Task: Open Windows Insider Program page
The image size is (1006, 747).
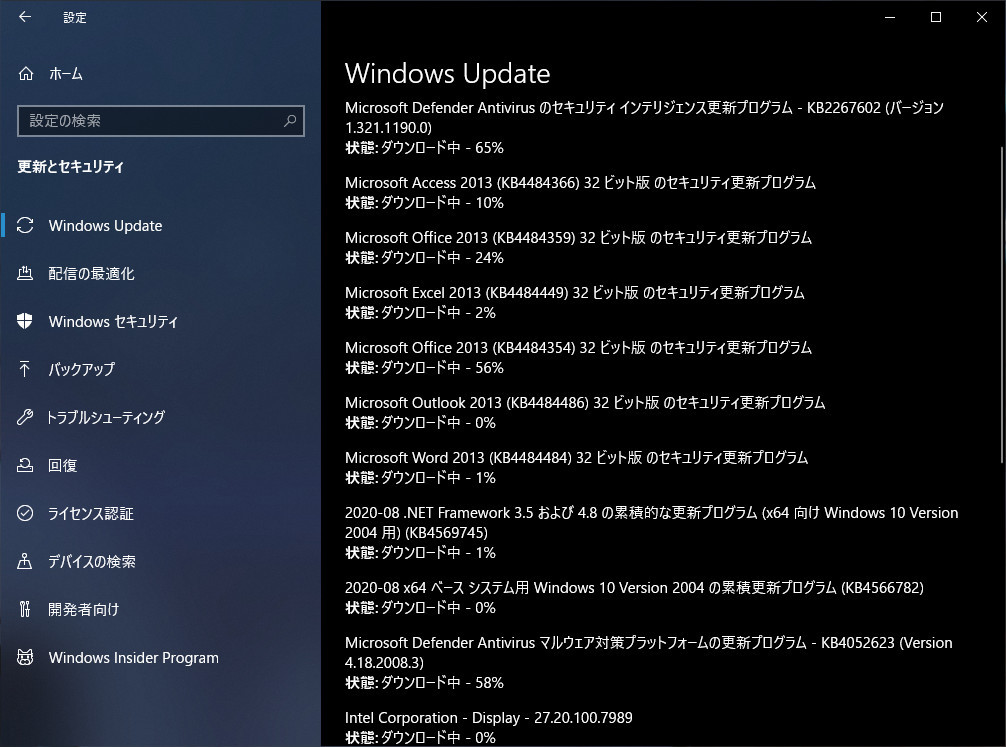Action: 160,657
